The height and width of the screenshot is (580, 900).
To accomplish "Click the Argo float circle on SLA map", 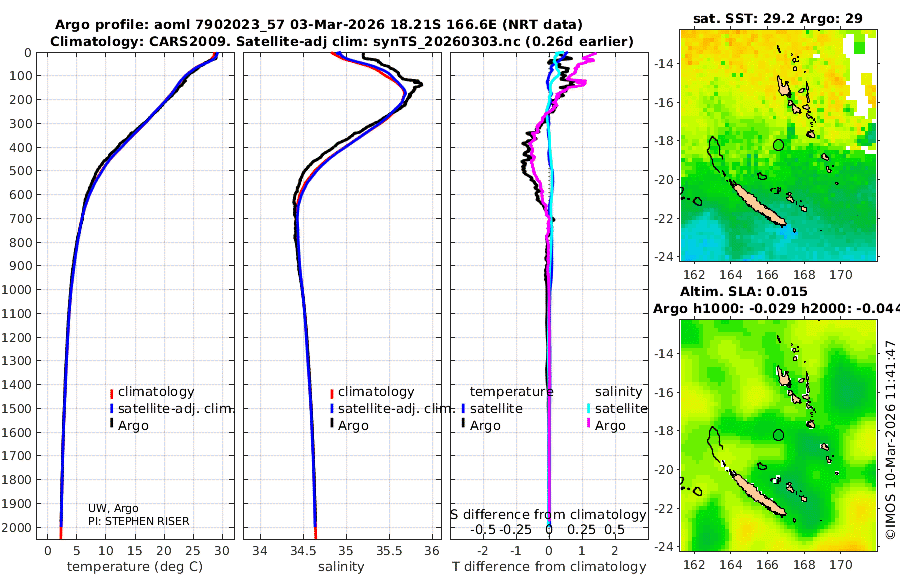I will (x=778, y=435).
